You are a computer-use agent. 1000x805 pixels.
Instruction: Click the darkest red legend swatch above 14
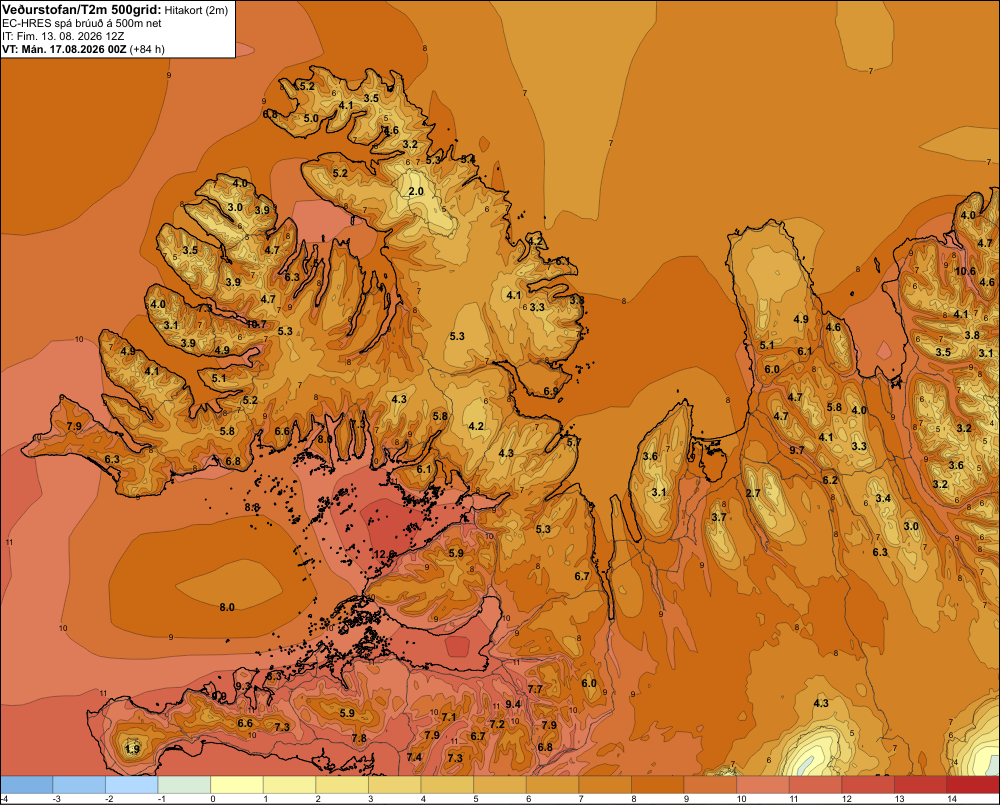point(973,785)
